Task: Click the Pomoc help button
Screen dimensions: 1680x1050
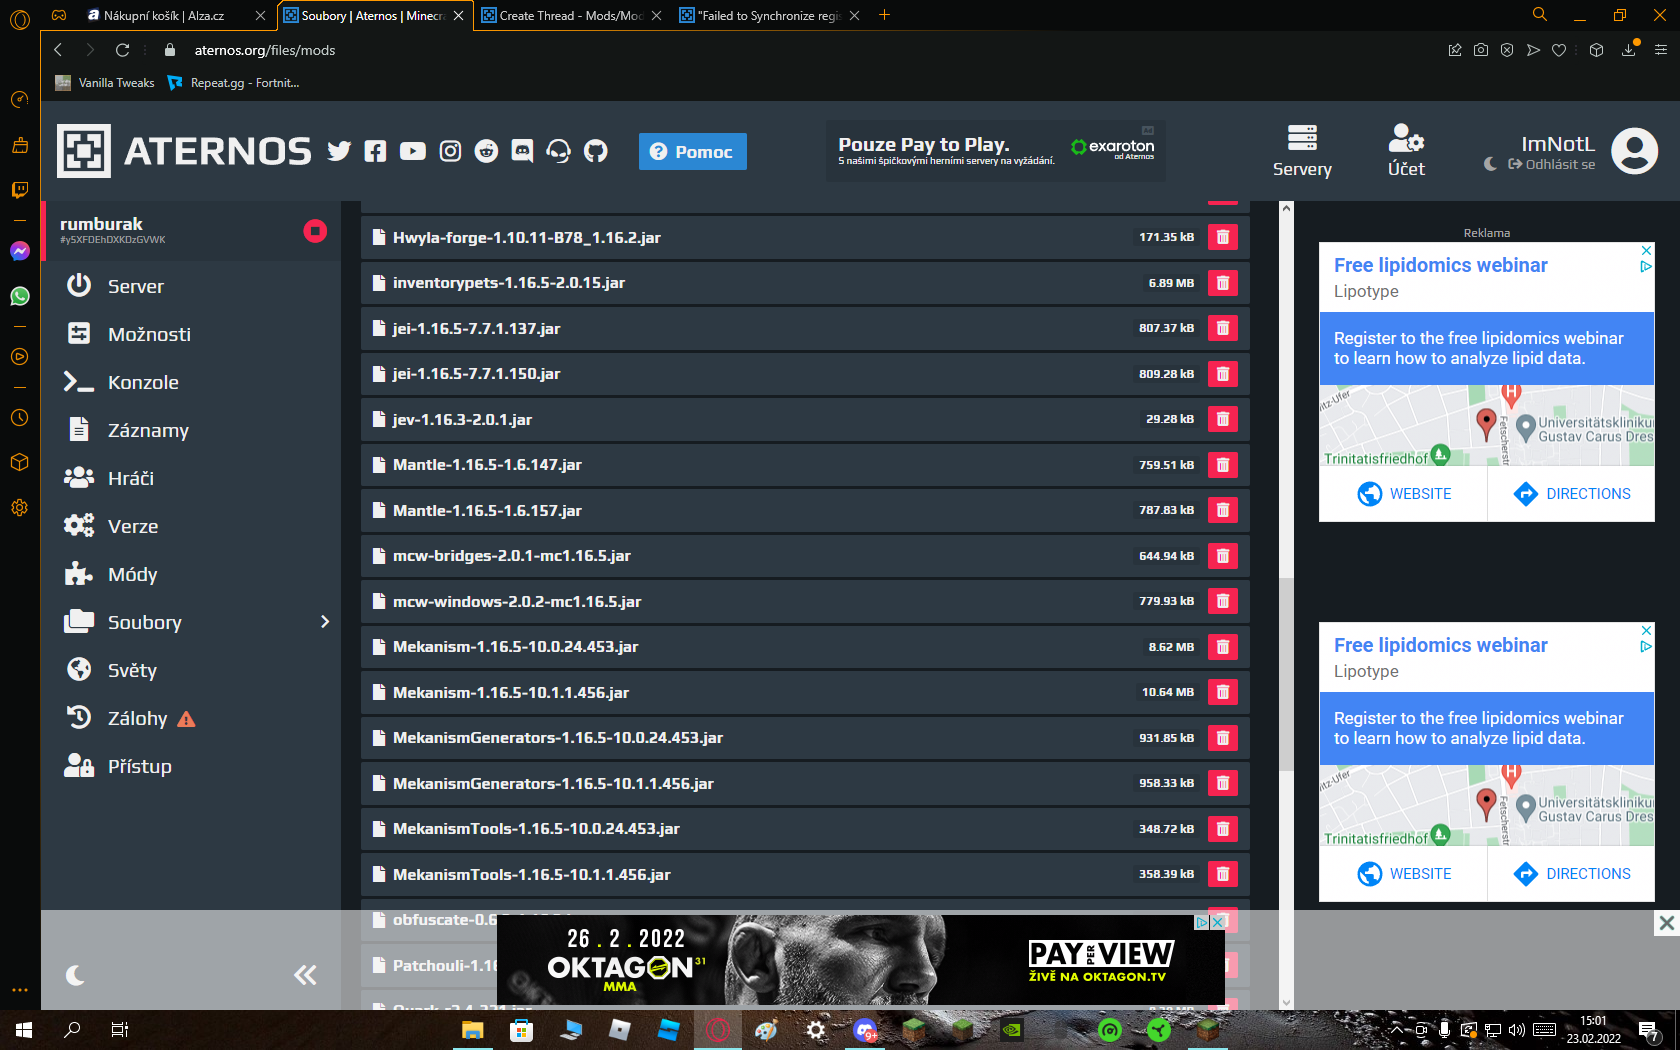Action: pyautogui.click(x=692, y=151)
